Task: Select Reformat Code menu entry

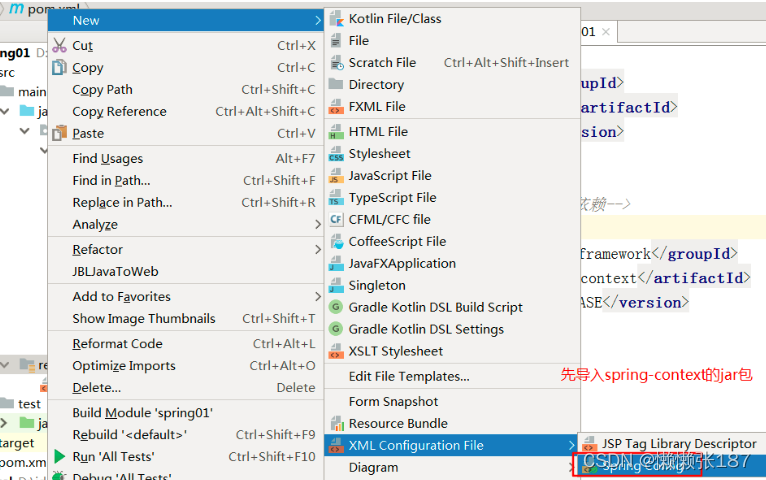Action: 186,343
